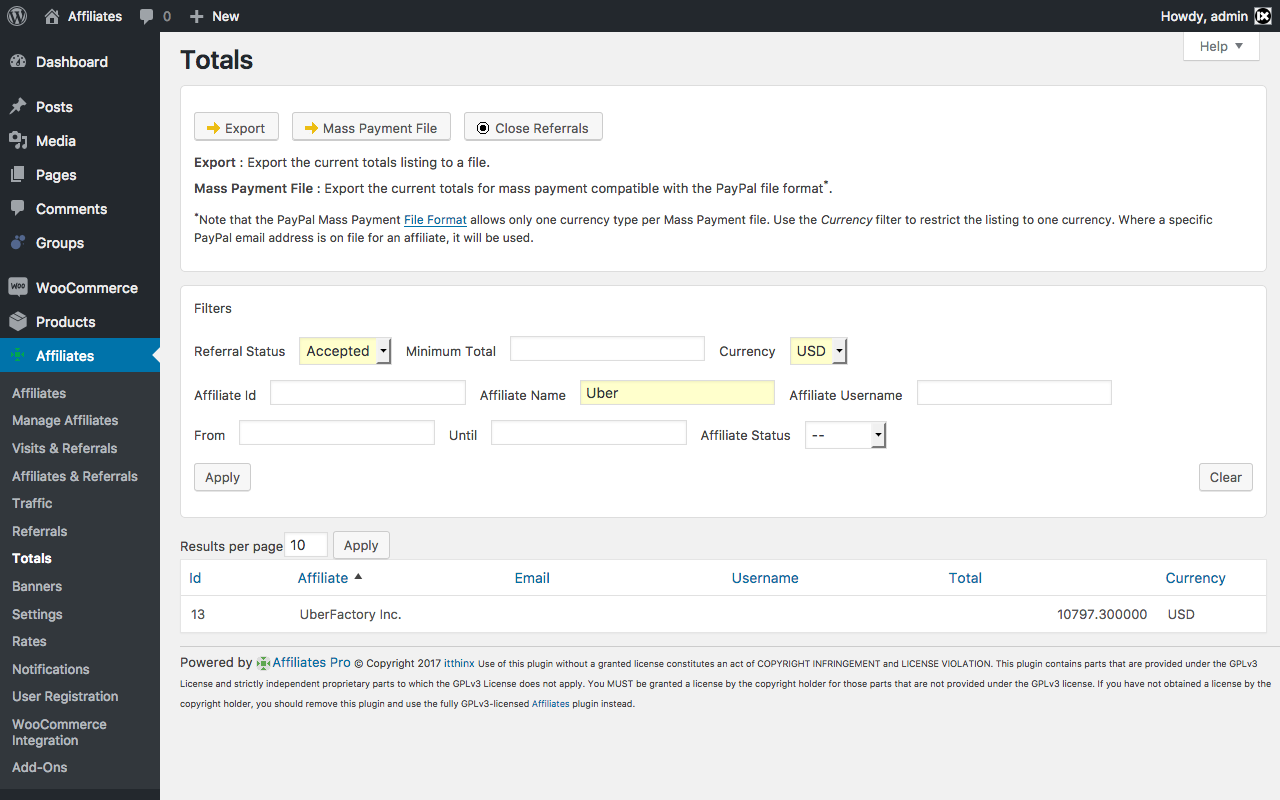Image resolution: width=1280 pixels, height=800 pixels.
Task: Click the Products box icon
Action: (x=18, y=322)
